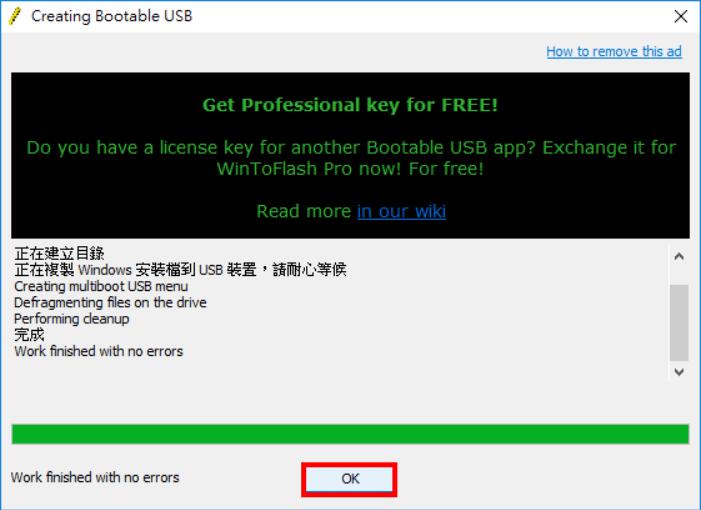Click the log scrollbar up arrow
This screenshot has height=510, width=701.
[679, 257]
